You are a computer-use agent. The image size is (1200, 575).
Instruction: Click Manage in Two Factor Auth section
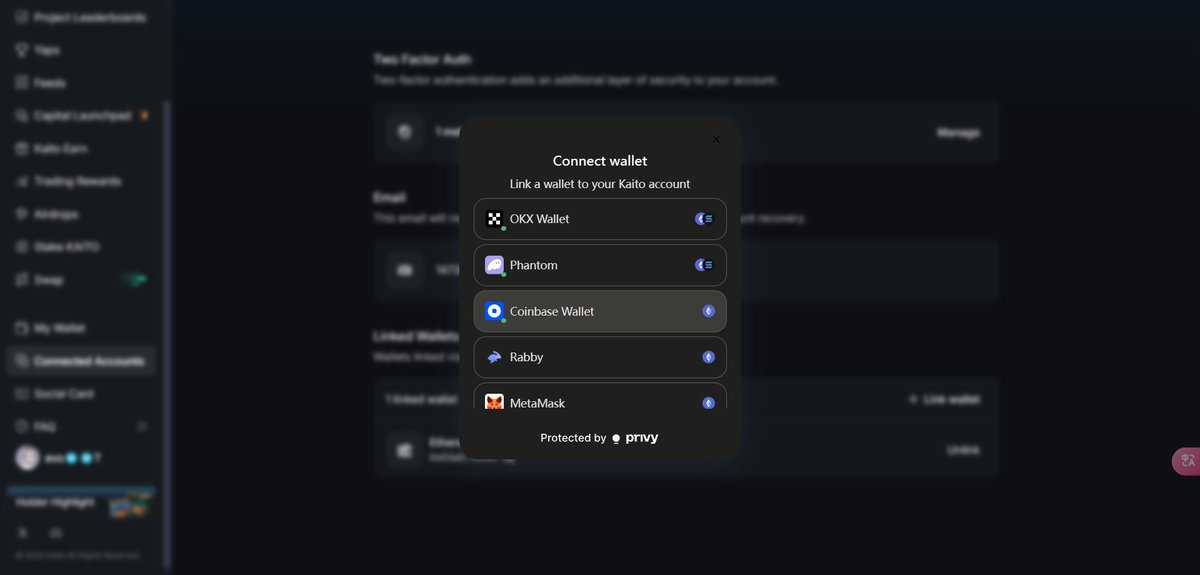coord(958,133)
